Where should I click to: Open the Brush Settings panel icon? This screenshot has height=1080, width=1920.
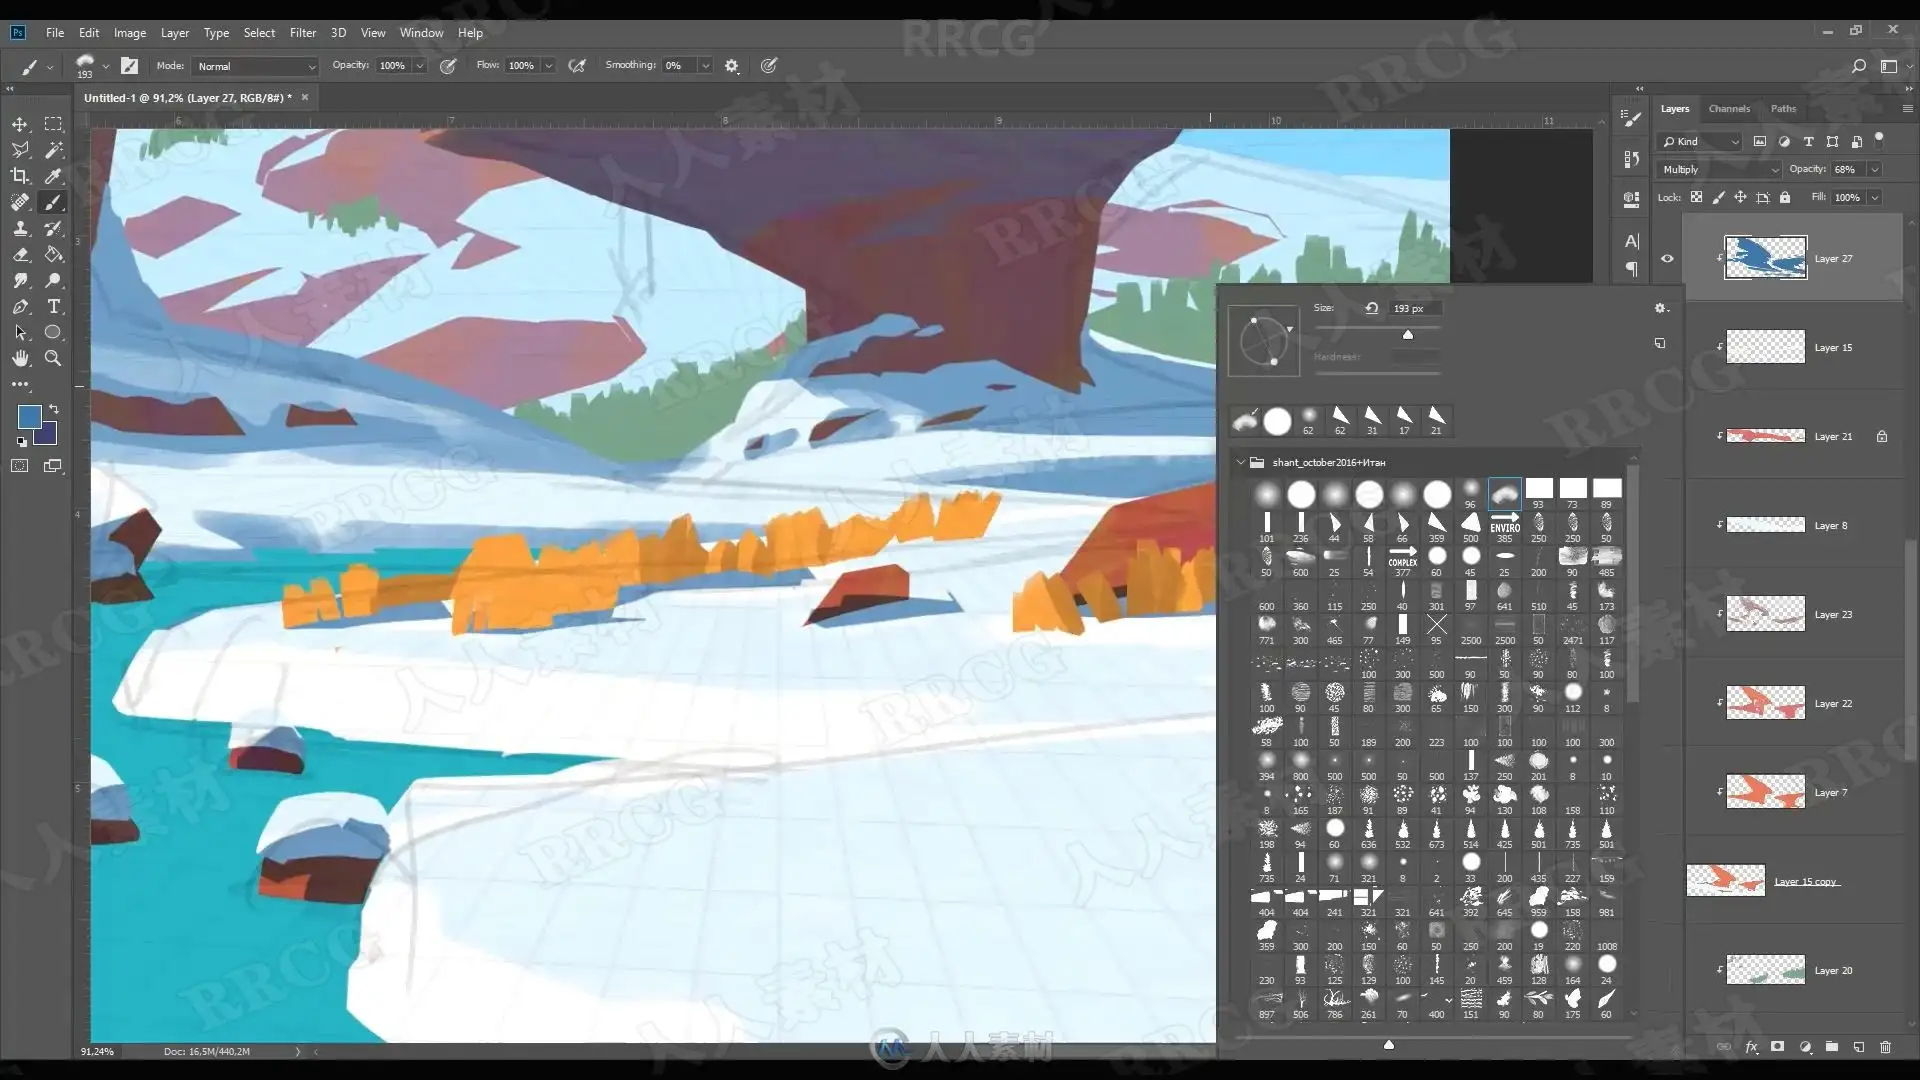click(1632, 119)
